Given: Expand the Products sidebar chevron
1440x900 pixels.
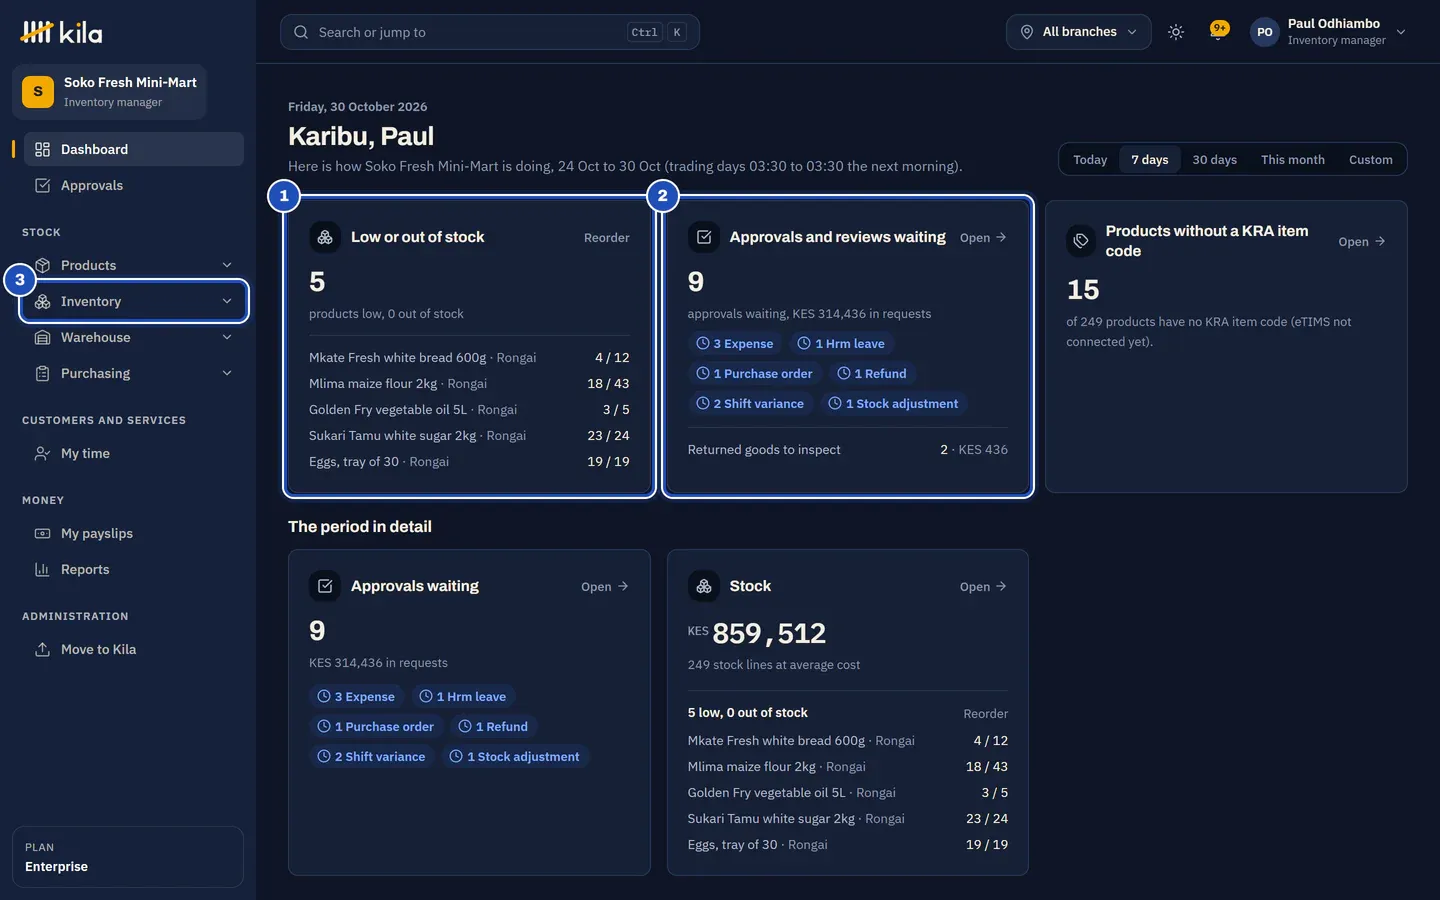Looking at the screenshot, I should coord(227,265).
